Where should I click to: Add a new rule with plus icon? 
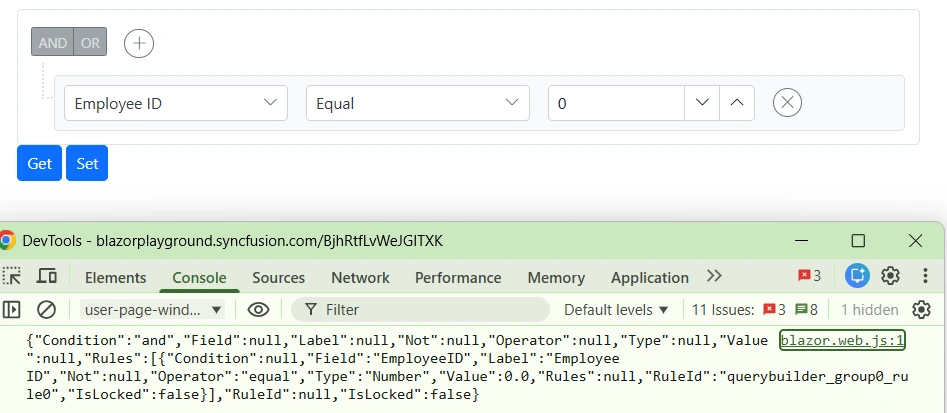(x=139, y=43)
